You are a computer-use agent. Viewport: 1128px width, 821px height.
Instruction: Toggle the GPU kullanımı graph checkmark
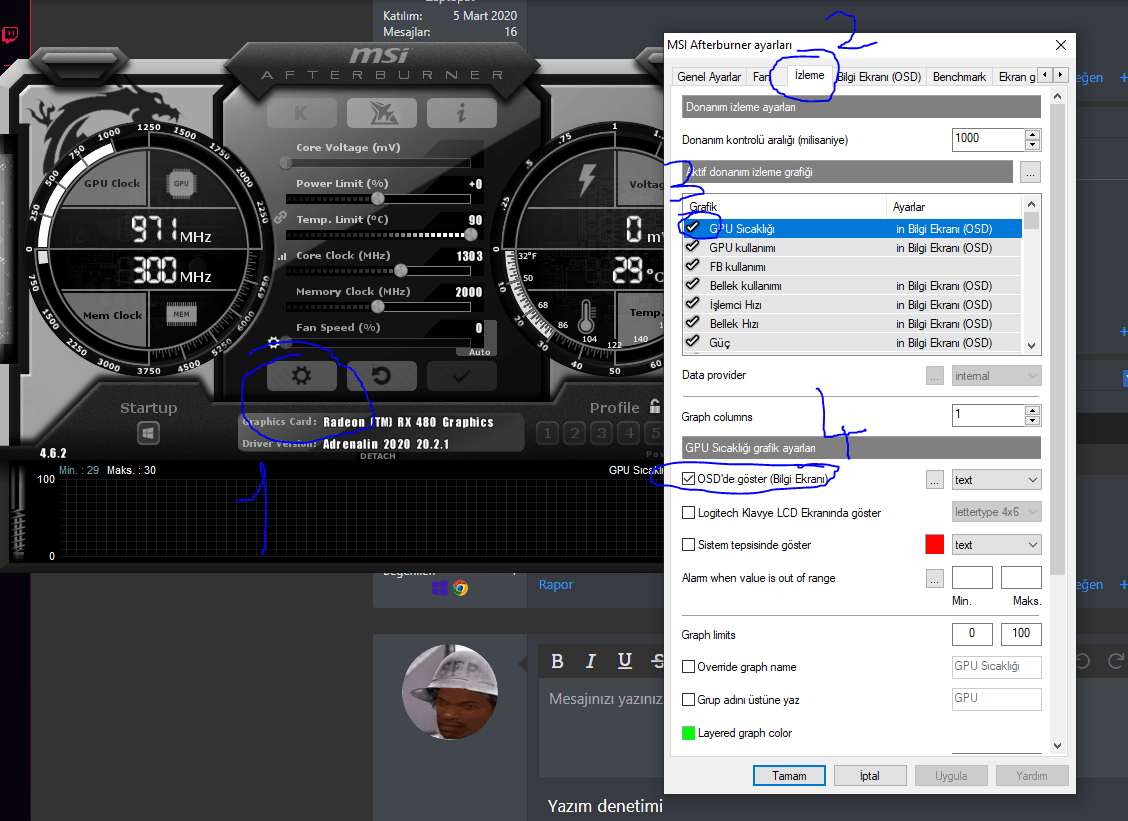point(693,247)
